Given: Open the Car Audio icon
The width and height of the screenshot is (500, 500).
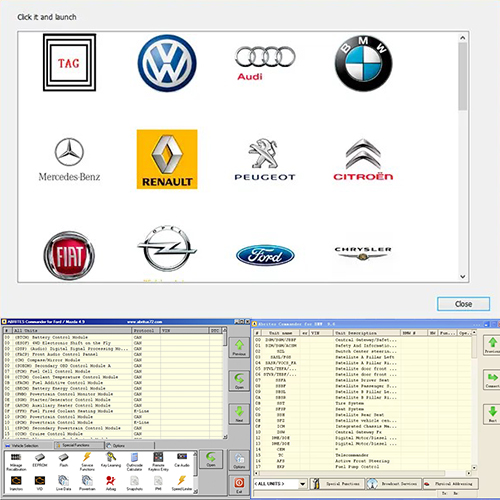Looking at the screenshot, I should [x=182, y=460].
